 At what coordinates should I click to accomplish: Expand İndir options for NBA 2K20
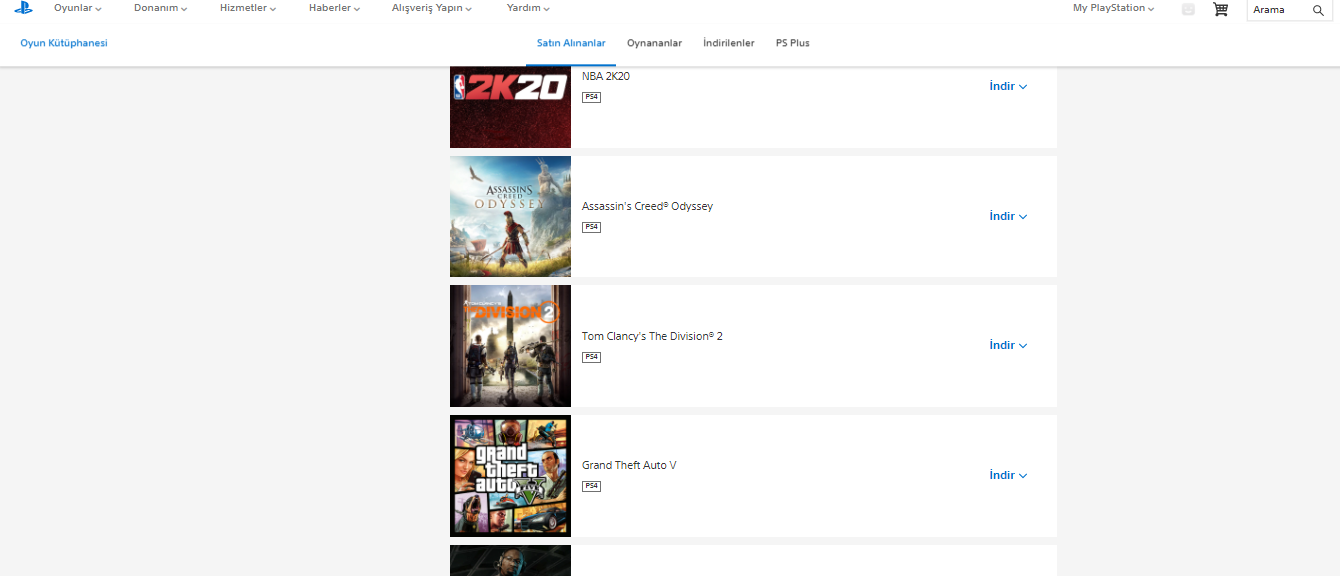pos(1008,86)
